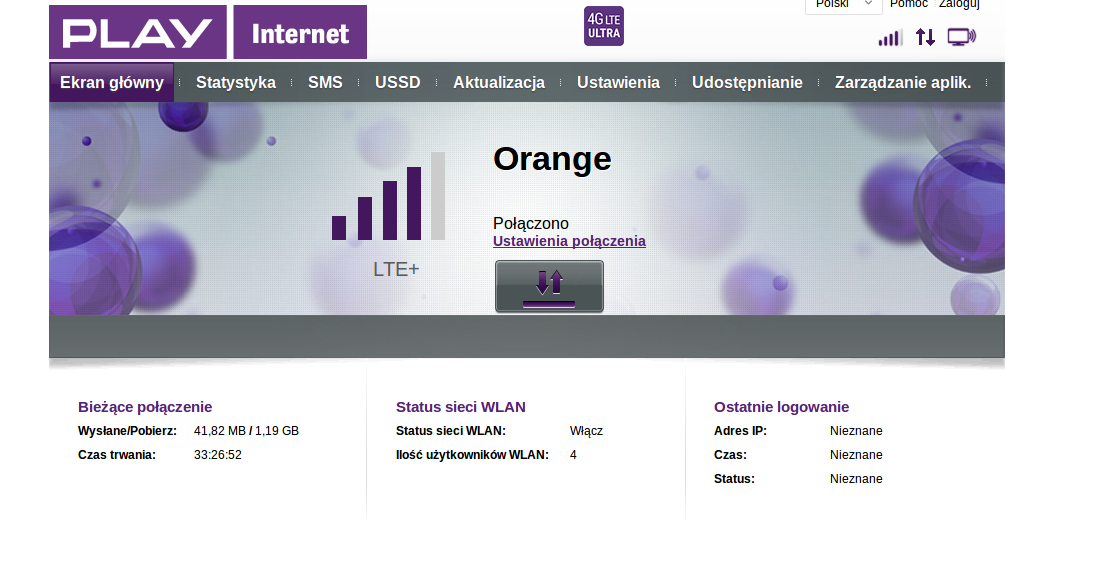
Task: Click the Orange operator name
Action: pyautogui.click(x=552, y=159)
